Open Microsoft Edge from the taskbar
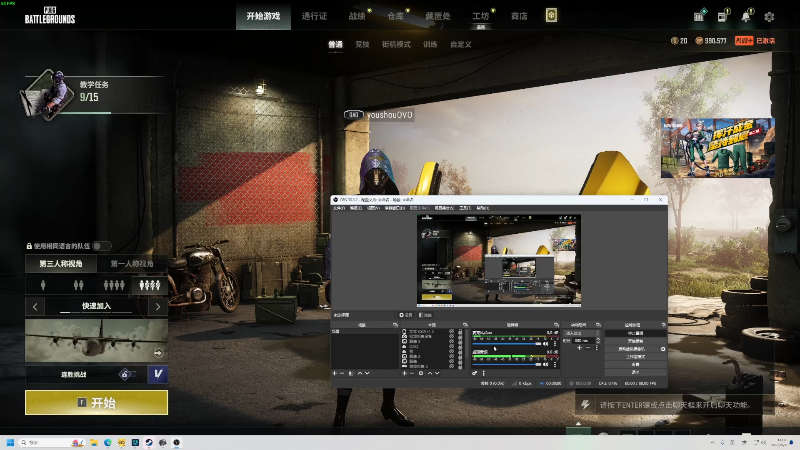 pos(108,442)
